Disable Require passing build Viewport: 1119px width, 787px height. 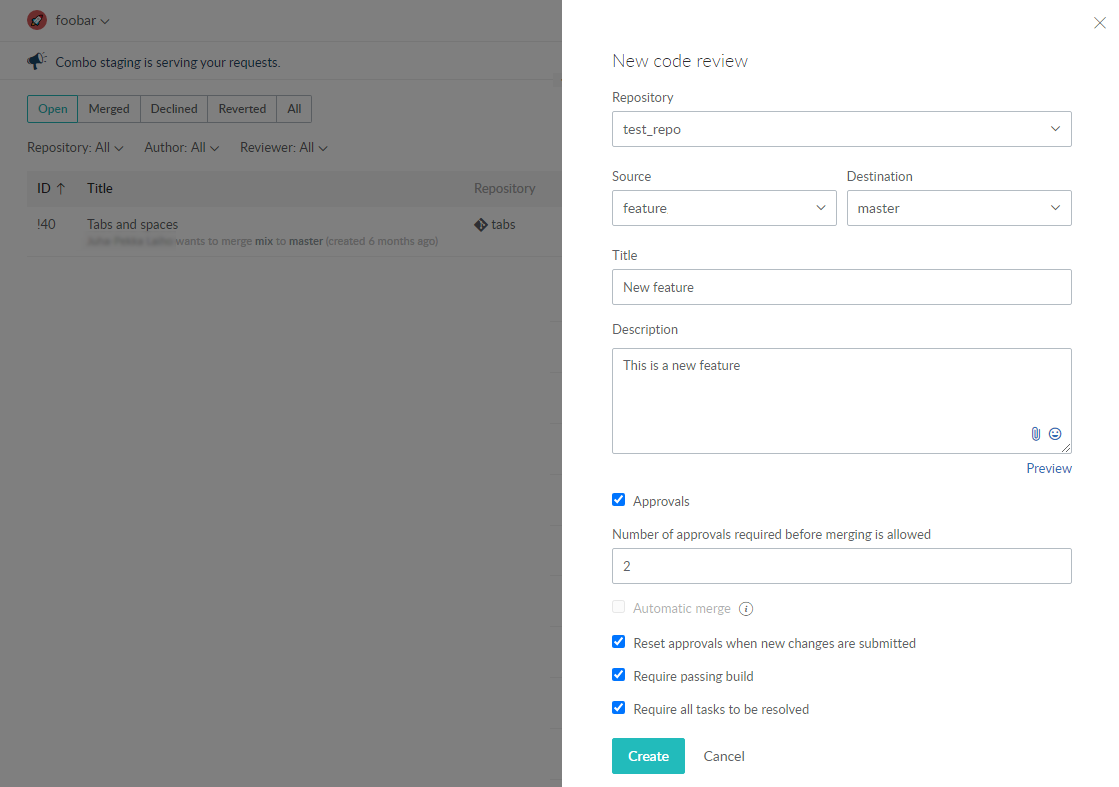tap(618, 675)
